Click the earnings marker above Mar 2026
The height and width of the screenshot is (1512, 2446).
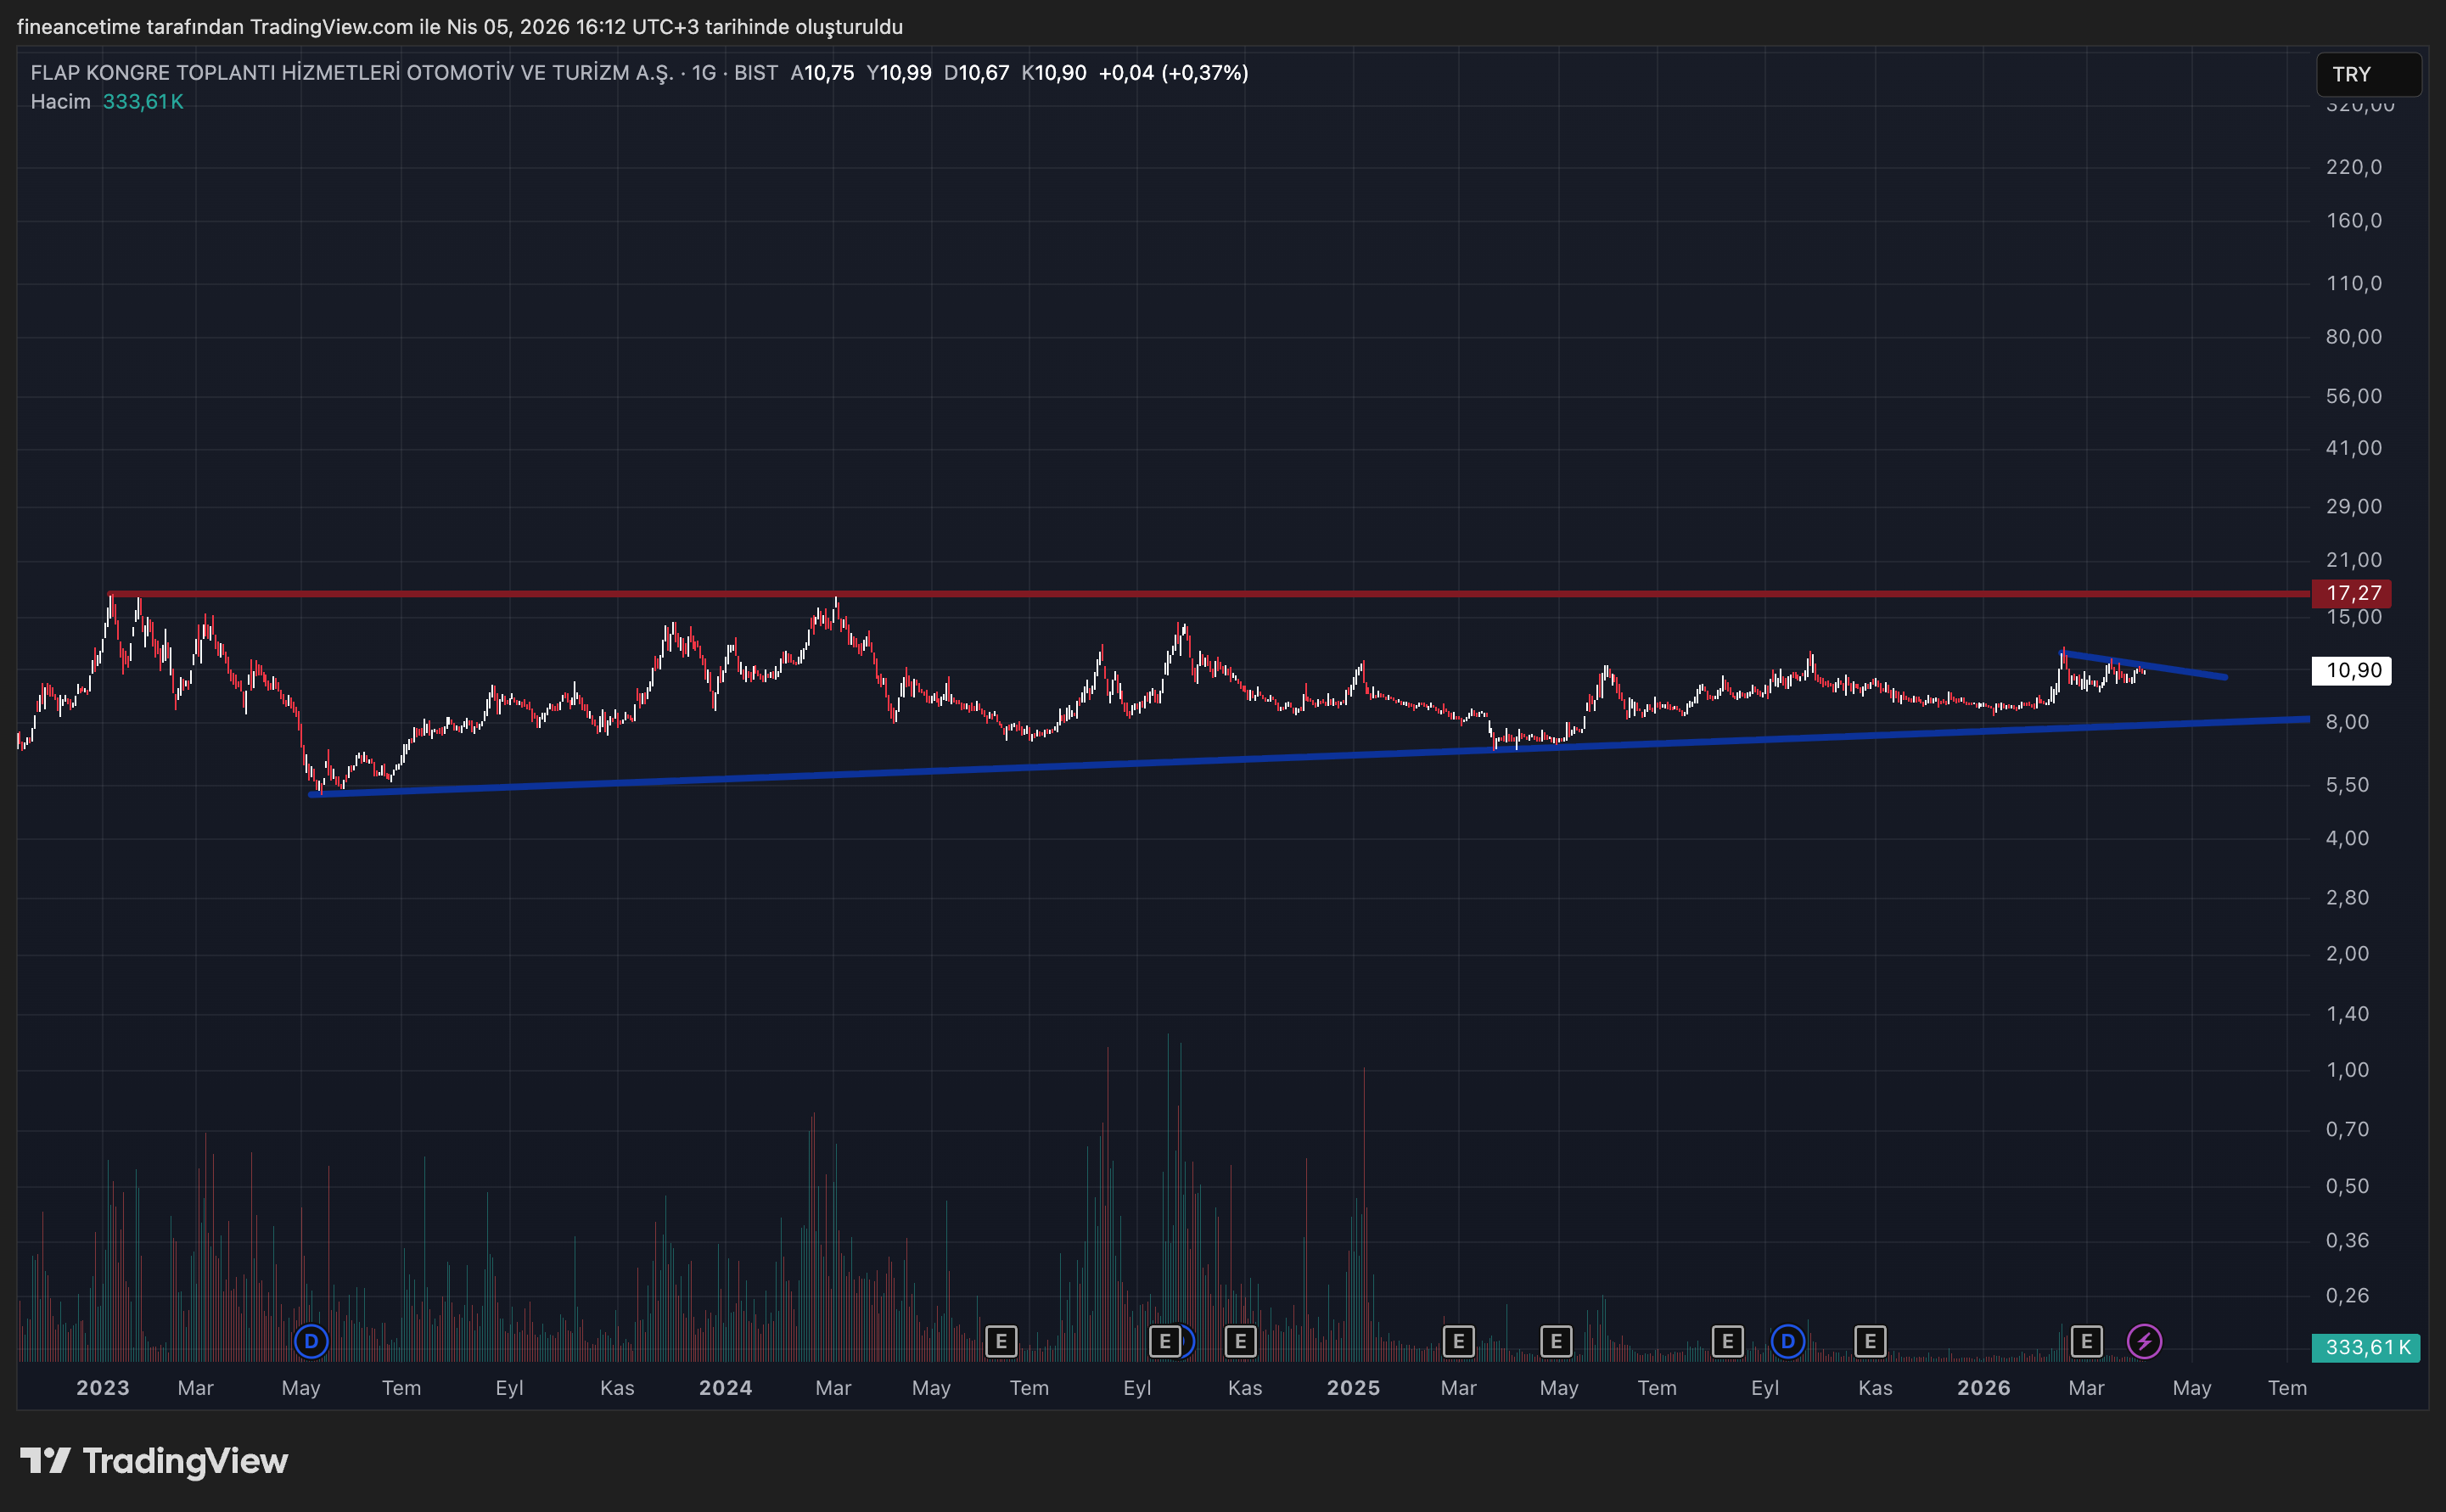[2086, 1341]
